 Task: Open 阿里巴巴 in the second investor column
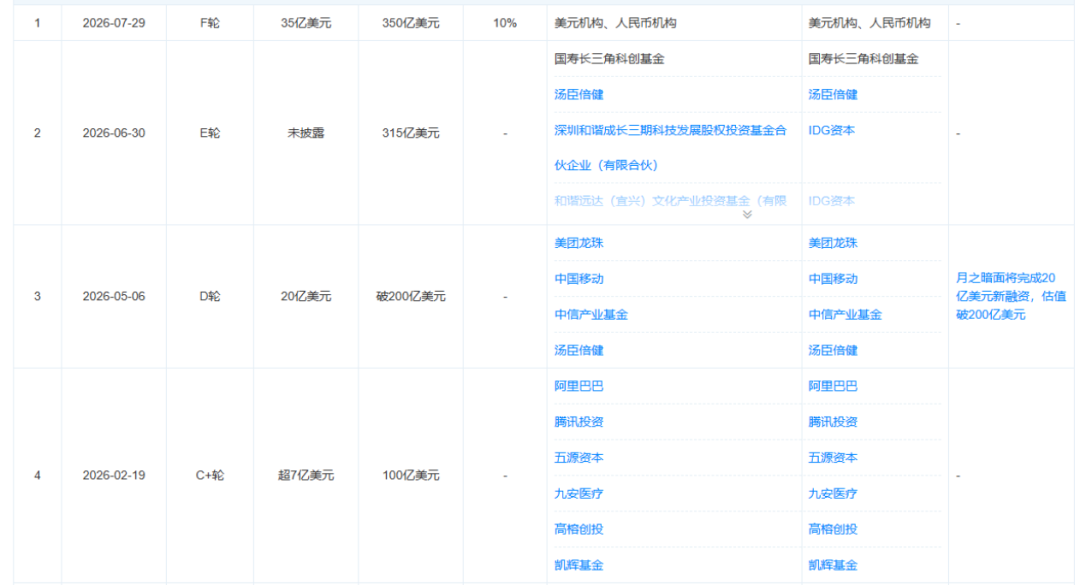[833, 386]
